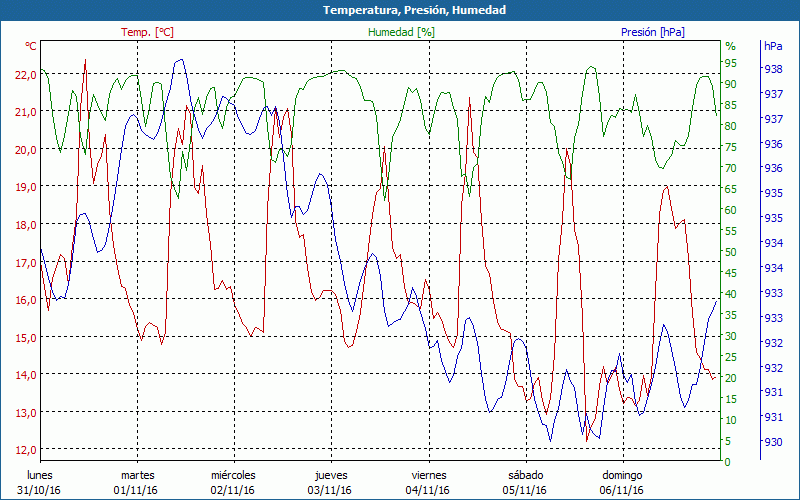Pick the lunes 31/10/16 date label
Viewport: 800px width, 500px height.
[x=38, y=482]
